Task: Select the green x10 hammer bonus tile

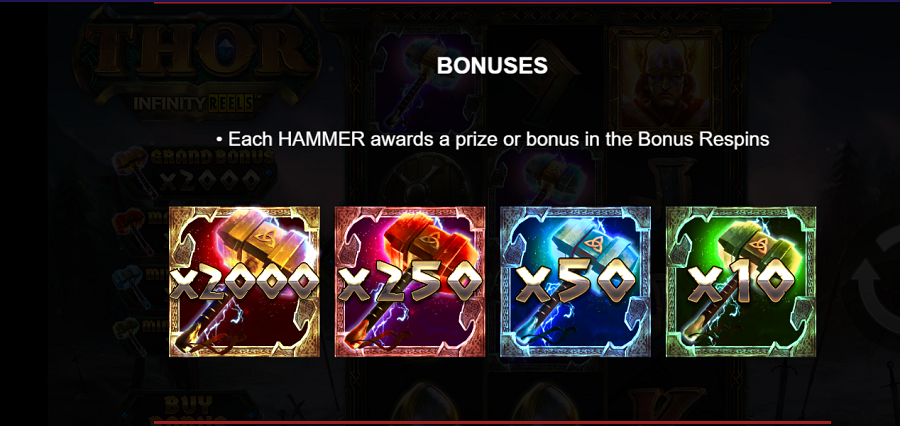Action: coord(741,282)
